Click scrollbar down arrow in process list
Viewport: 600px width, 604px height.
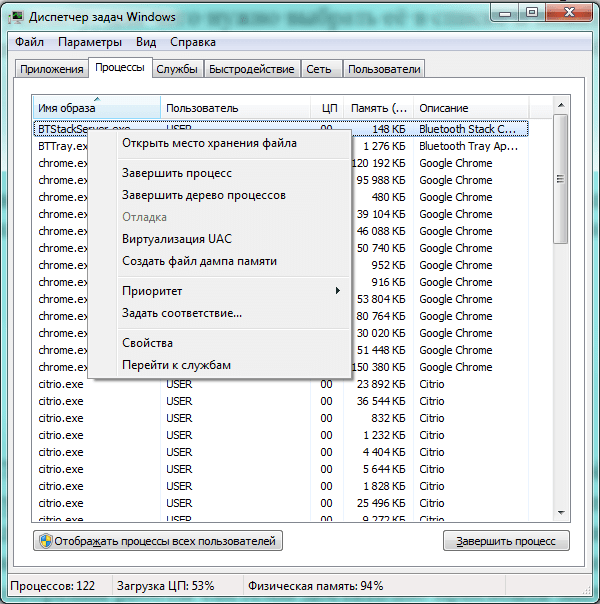pyautogui.click(x=561, y=513)
